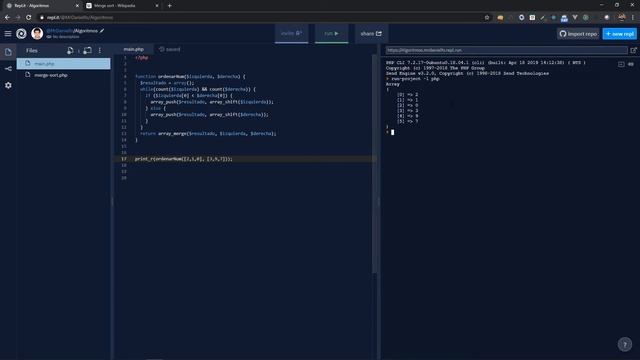Open the hamburger menu in Repl.it header
The height and width of the screenshot is (360, 640).
pyautogui.click(x=8, y=33)
